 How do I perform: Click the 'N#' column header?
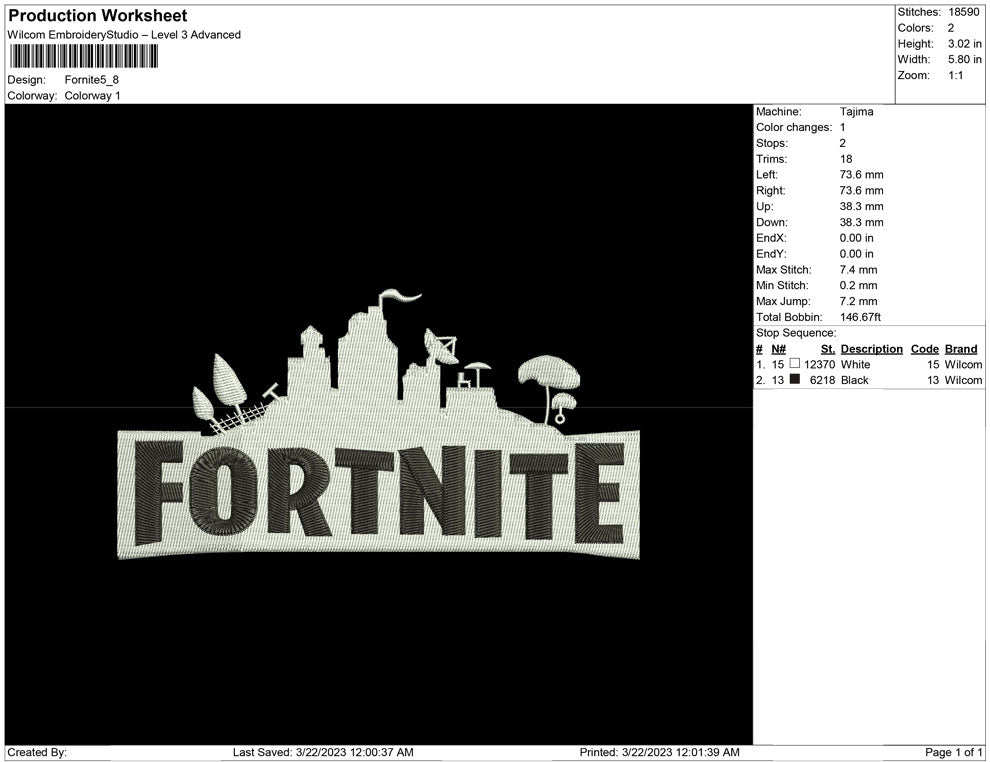tap(778, 349)
